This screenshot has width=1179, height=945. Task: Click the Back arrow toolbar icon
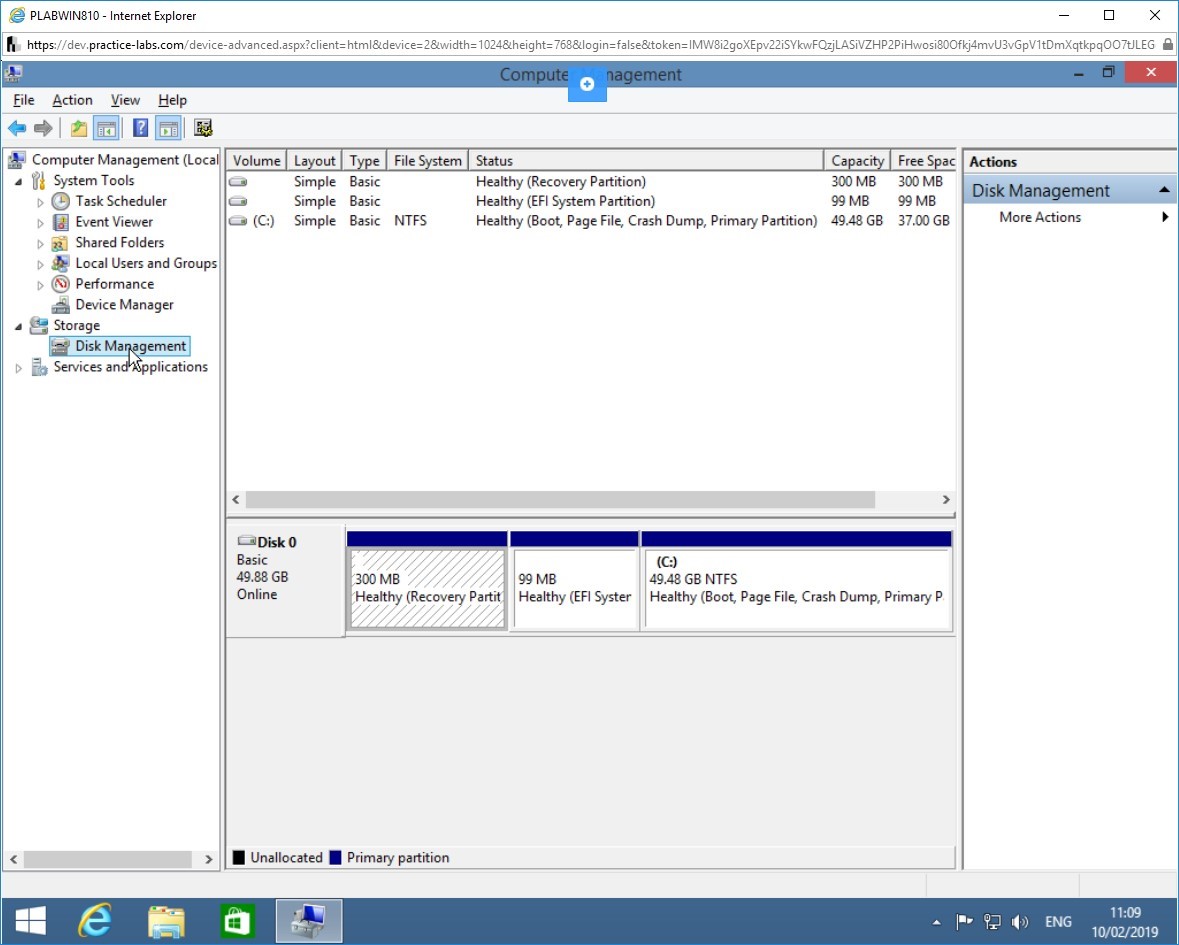[x=17, y=129]
